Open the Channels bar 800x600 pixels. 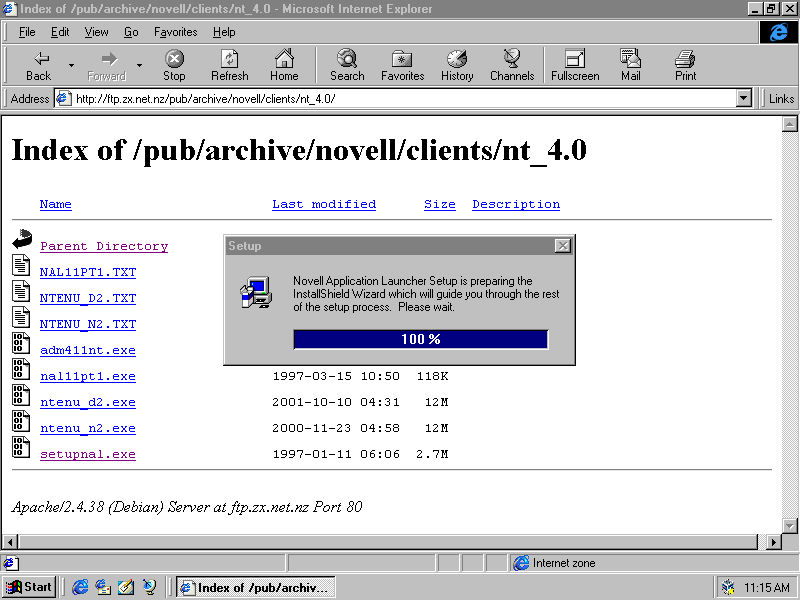click(x=512, y=65)
